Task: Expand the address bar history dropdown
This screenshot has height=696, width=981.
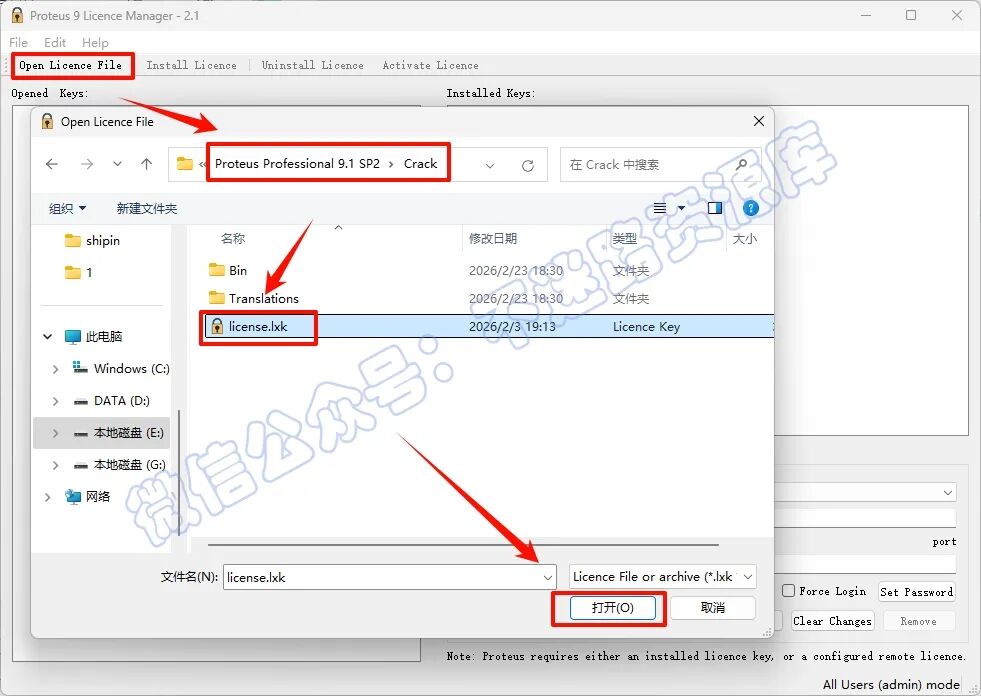Action: 490,165
